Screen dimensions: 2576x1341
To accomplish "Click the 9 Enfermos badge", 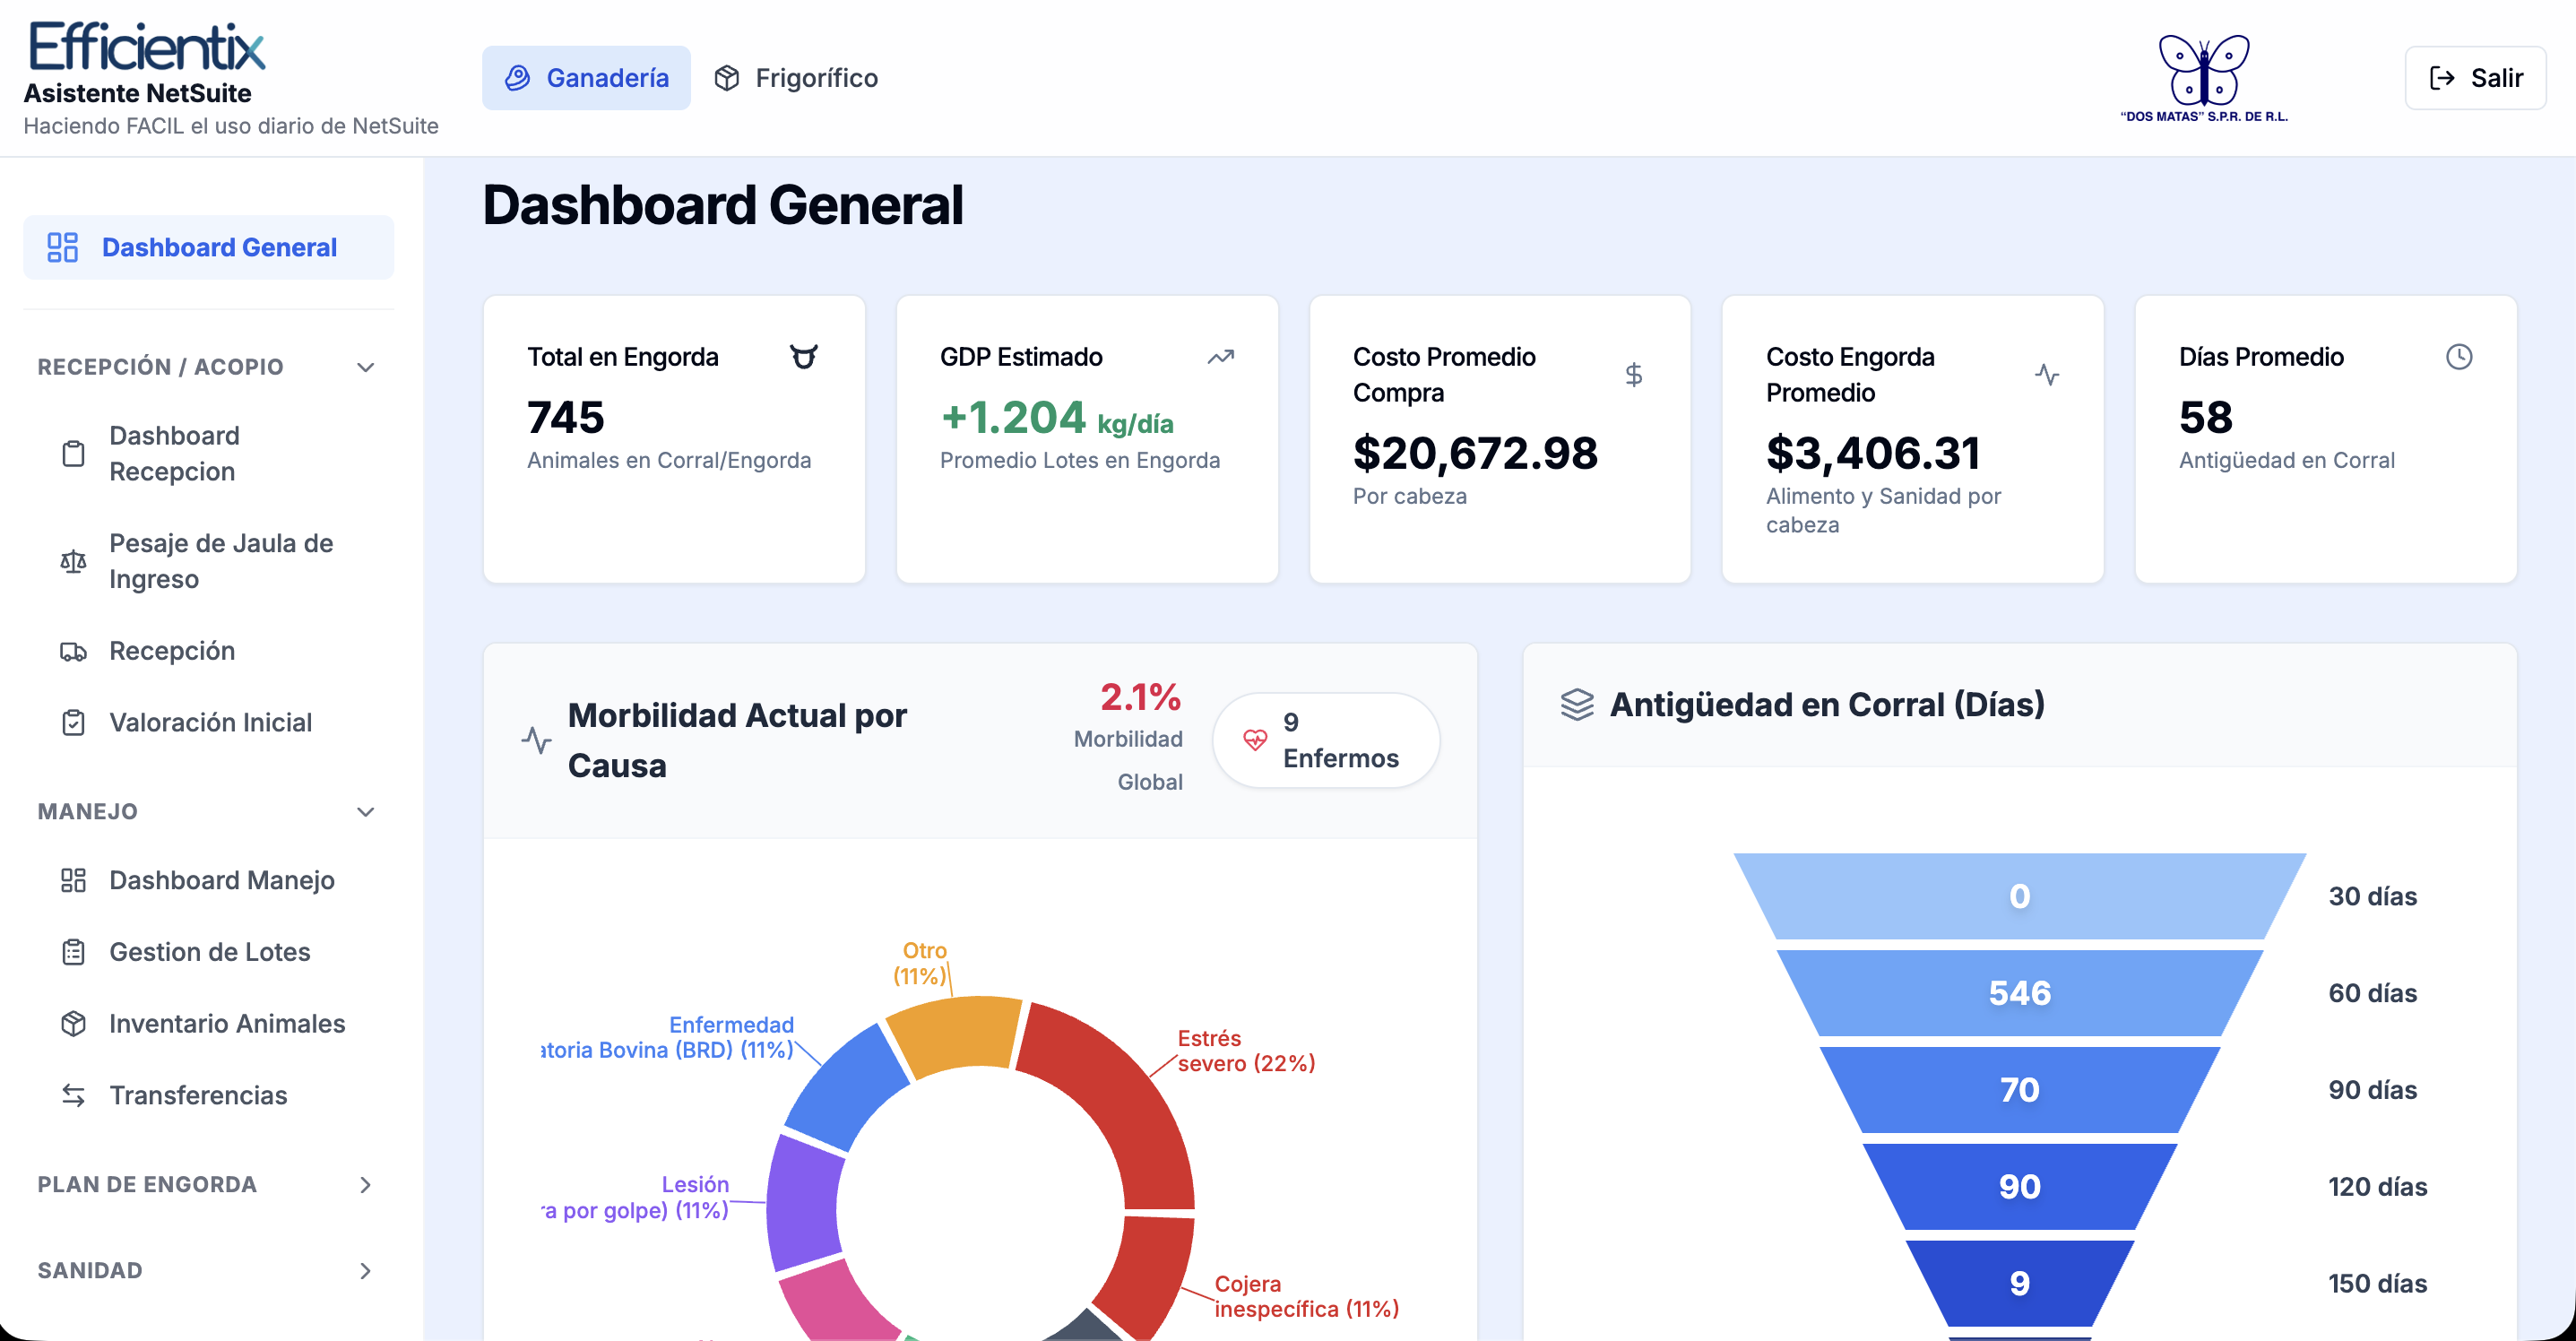I will tap(1326, 741).
